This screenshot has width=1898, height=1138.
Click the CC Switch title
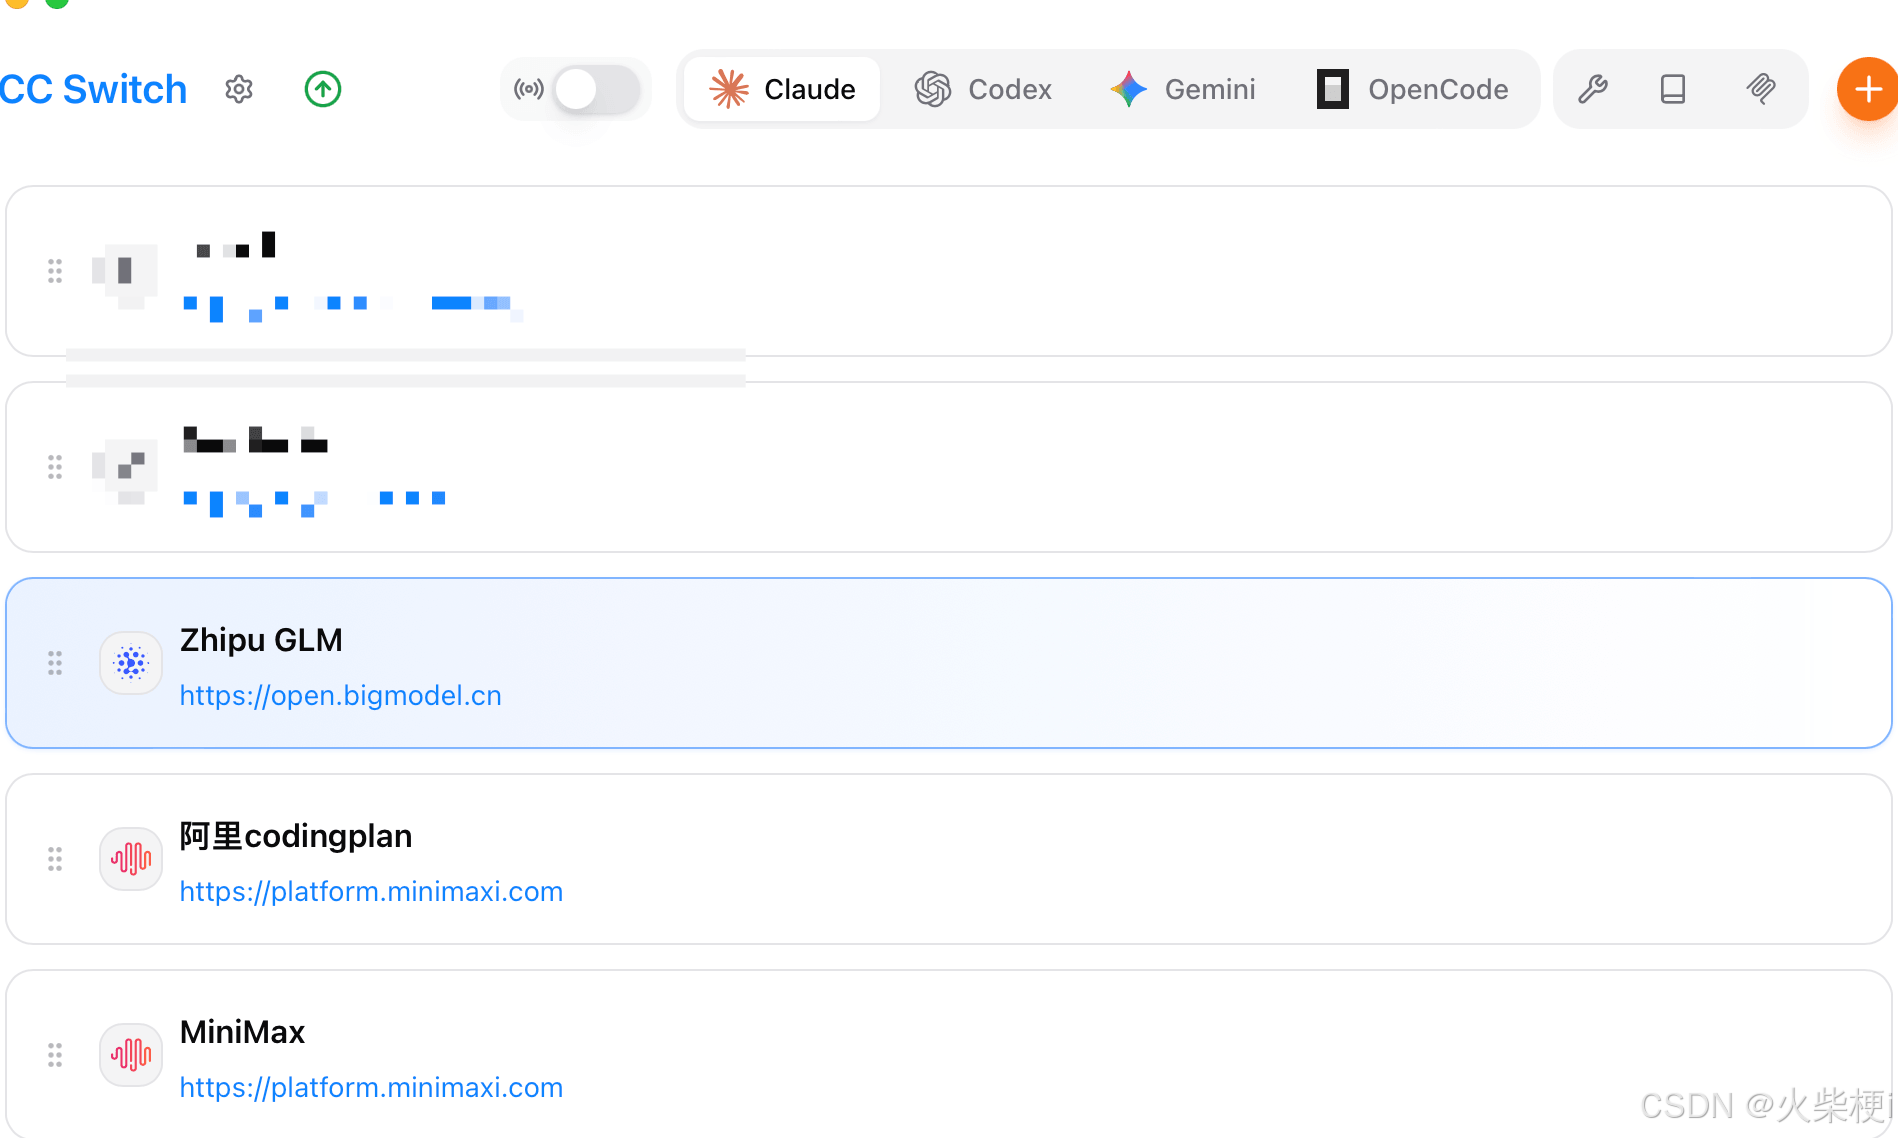[93, 90]
